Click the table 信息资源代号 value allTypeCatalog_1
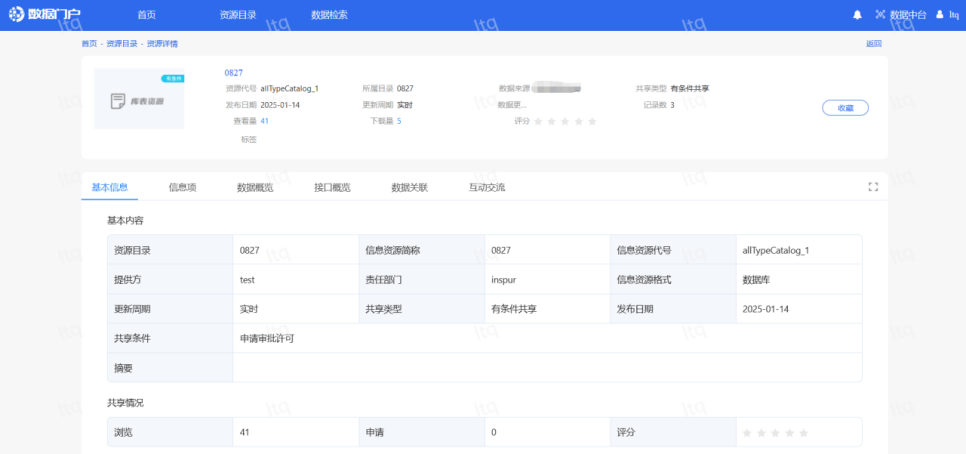Screen dimensions: 966x454 (x=776, y=250)
